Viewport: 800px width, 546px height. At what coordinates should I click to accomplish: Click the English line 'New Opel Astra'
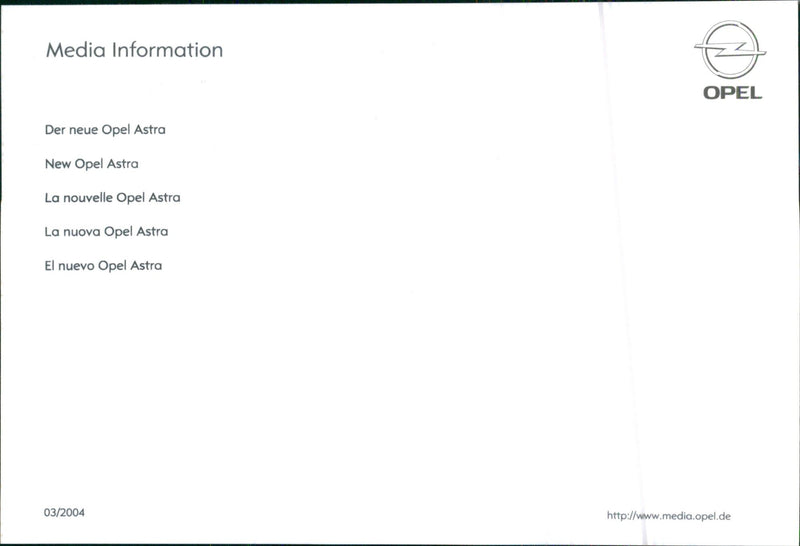pos(91,164)
